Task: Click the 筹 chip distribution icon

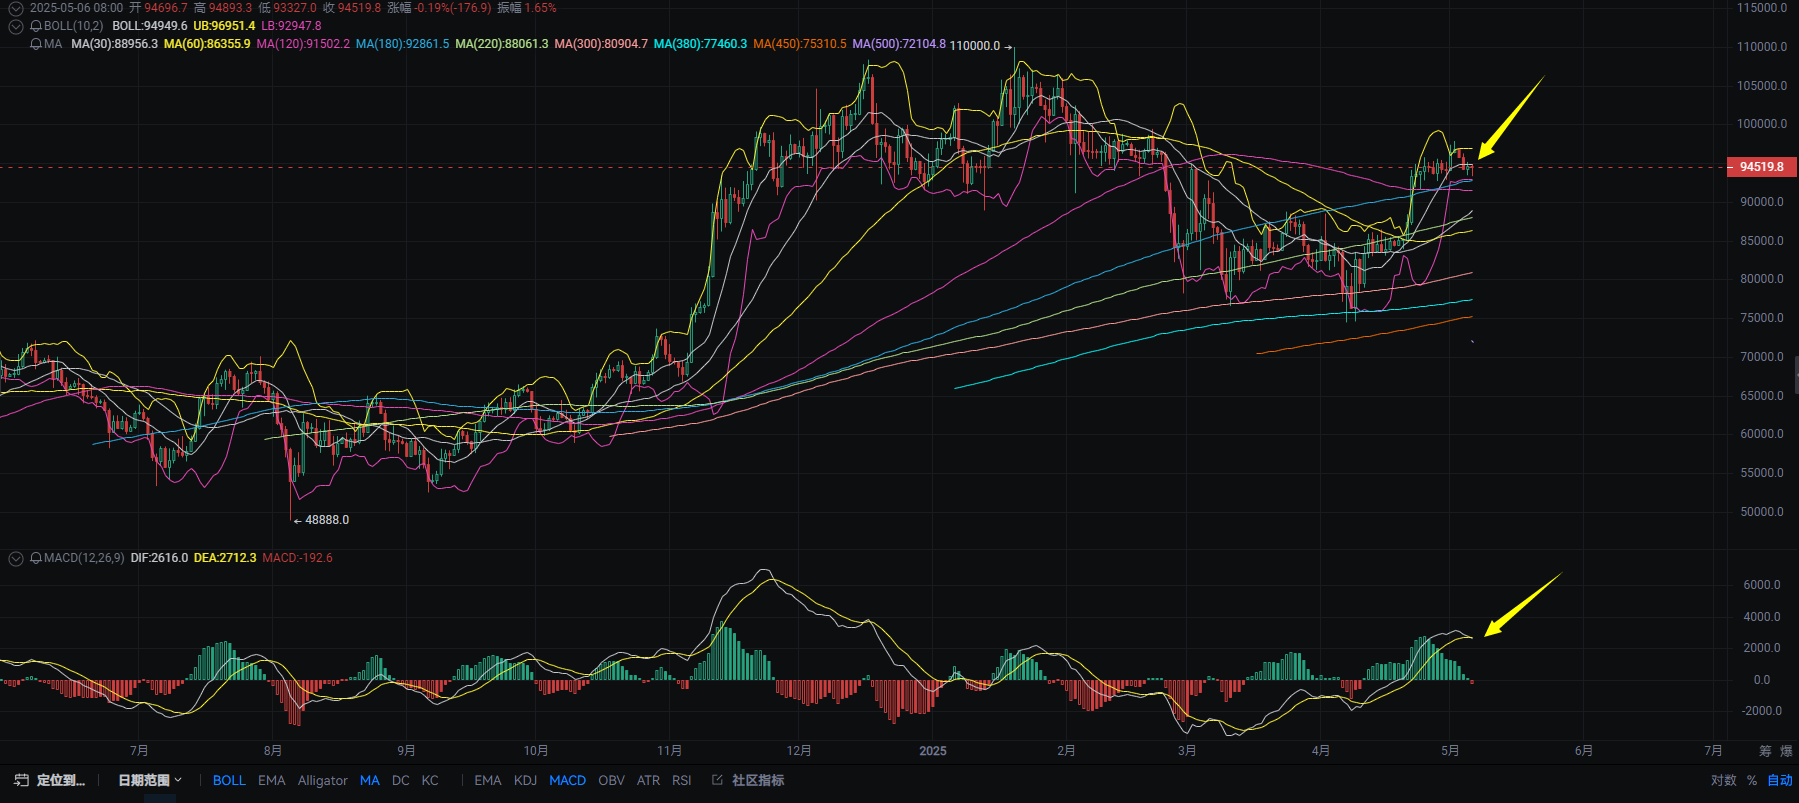Action: coord(1765,751)
